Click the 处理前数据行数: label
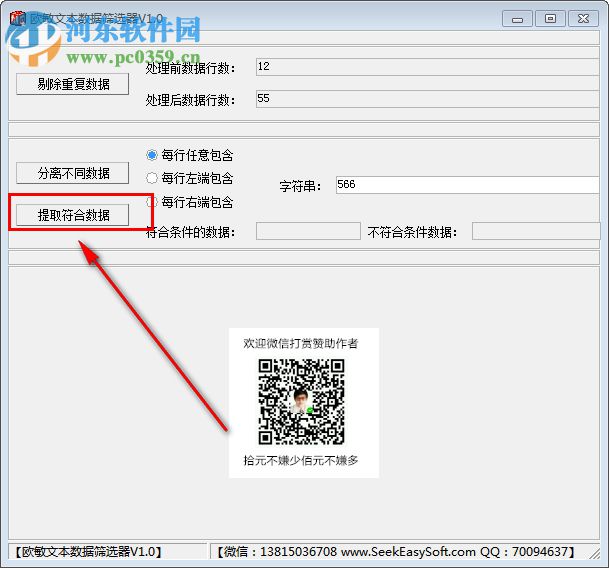The width and height of the screenshot is (609, 568). 190,68
